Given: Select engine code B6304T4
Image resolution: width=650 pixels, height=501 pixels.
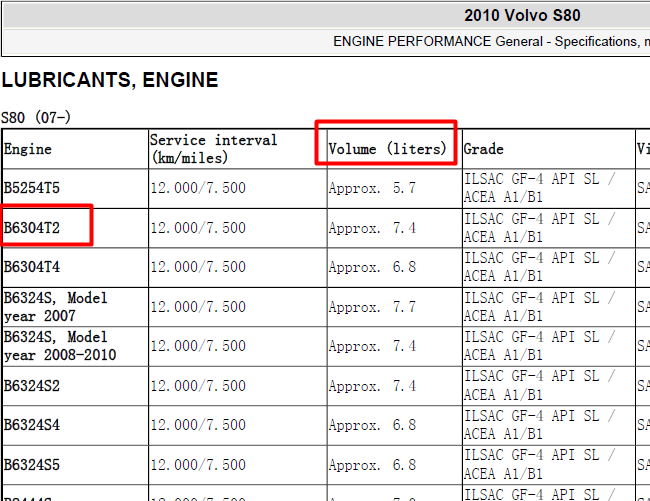Looking at the screenshot, I should point(32,267).
